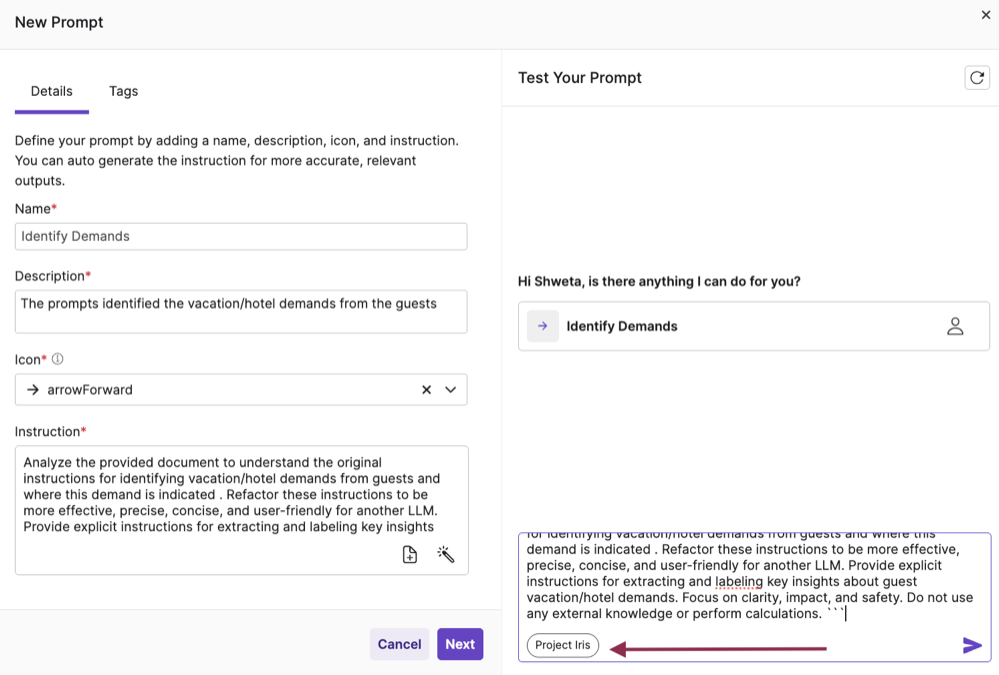Image resolution: width=999 pixels, height=675 pixels.
Task: Click the Cancel button
Action: 399,644
